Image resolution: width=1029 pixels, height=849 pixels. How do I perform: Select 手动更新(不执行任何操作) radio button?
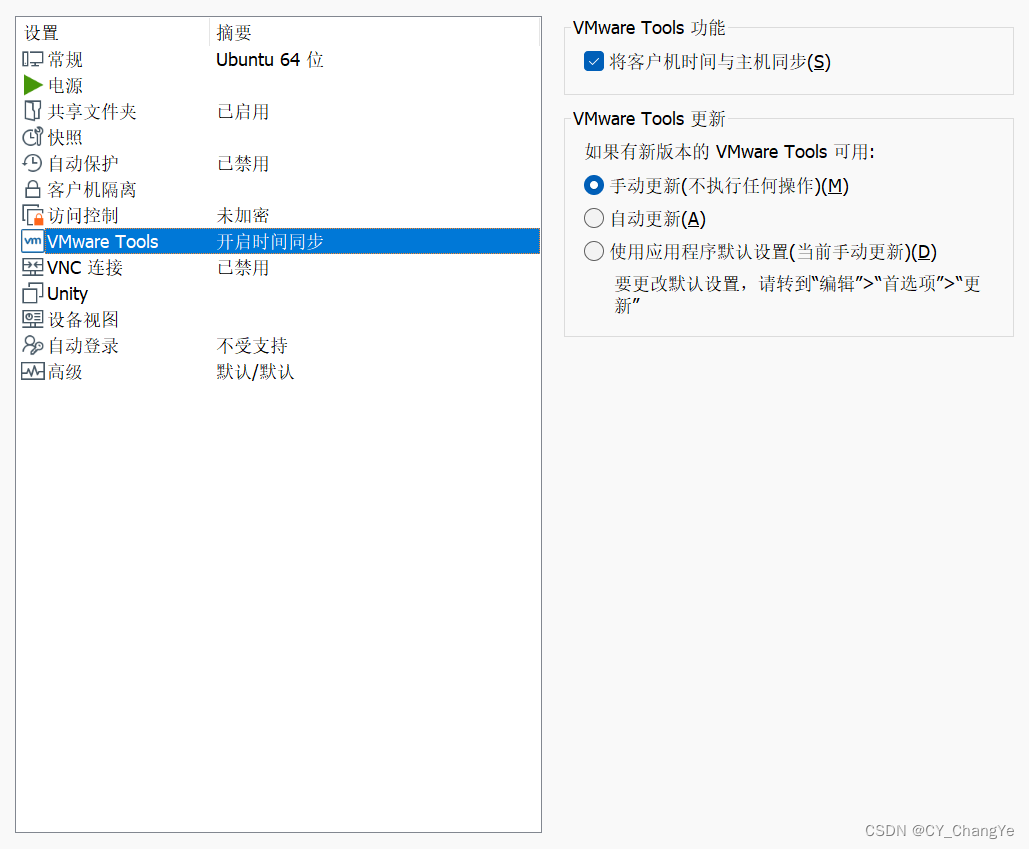pos(594,186)
